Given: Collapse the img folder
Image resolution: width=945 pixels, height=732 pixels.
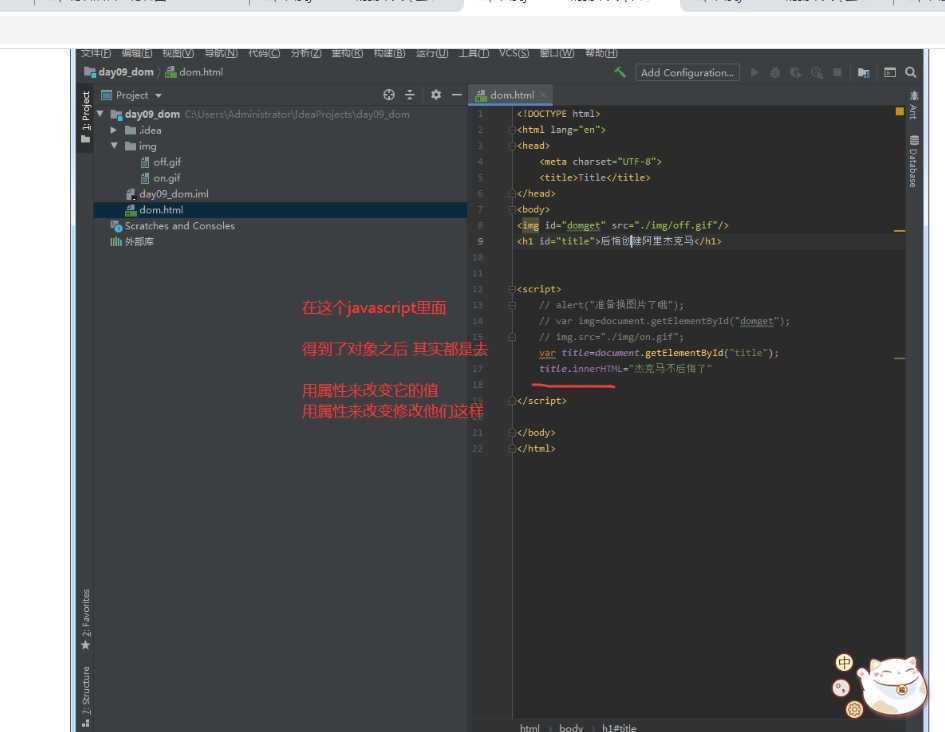Looking at the screenshot, I should tap(113, 146).
